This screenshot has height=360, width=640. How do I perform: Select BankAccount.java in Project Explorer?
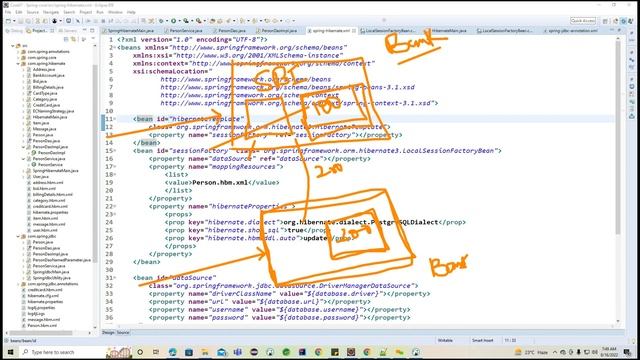click(x=49, y=76)
